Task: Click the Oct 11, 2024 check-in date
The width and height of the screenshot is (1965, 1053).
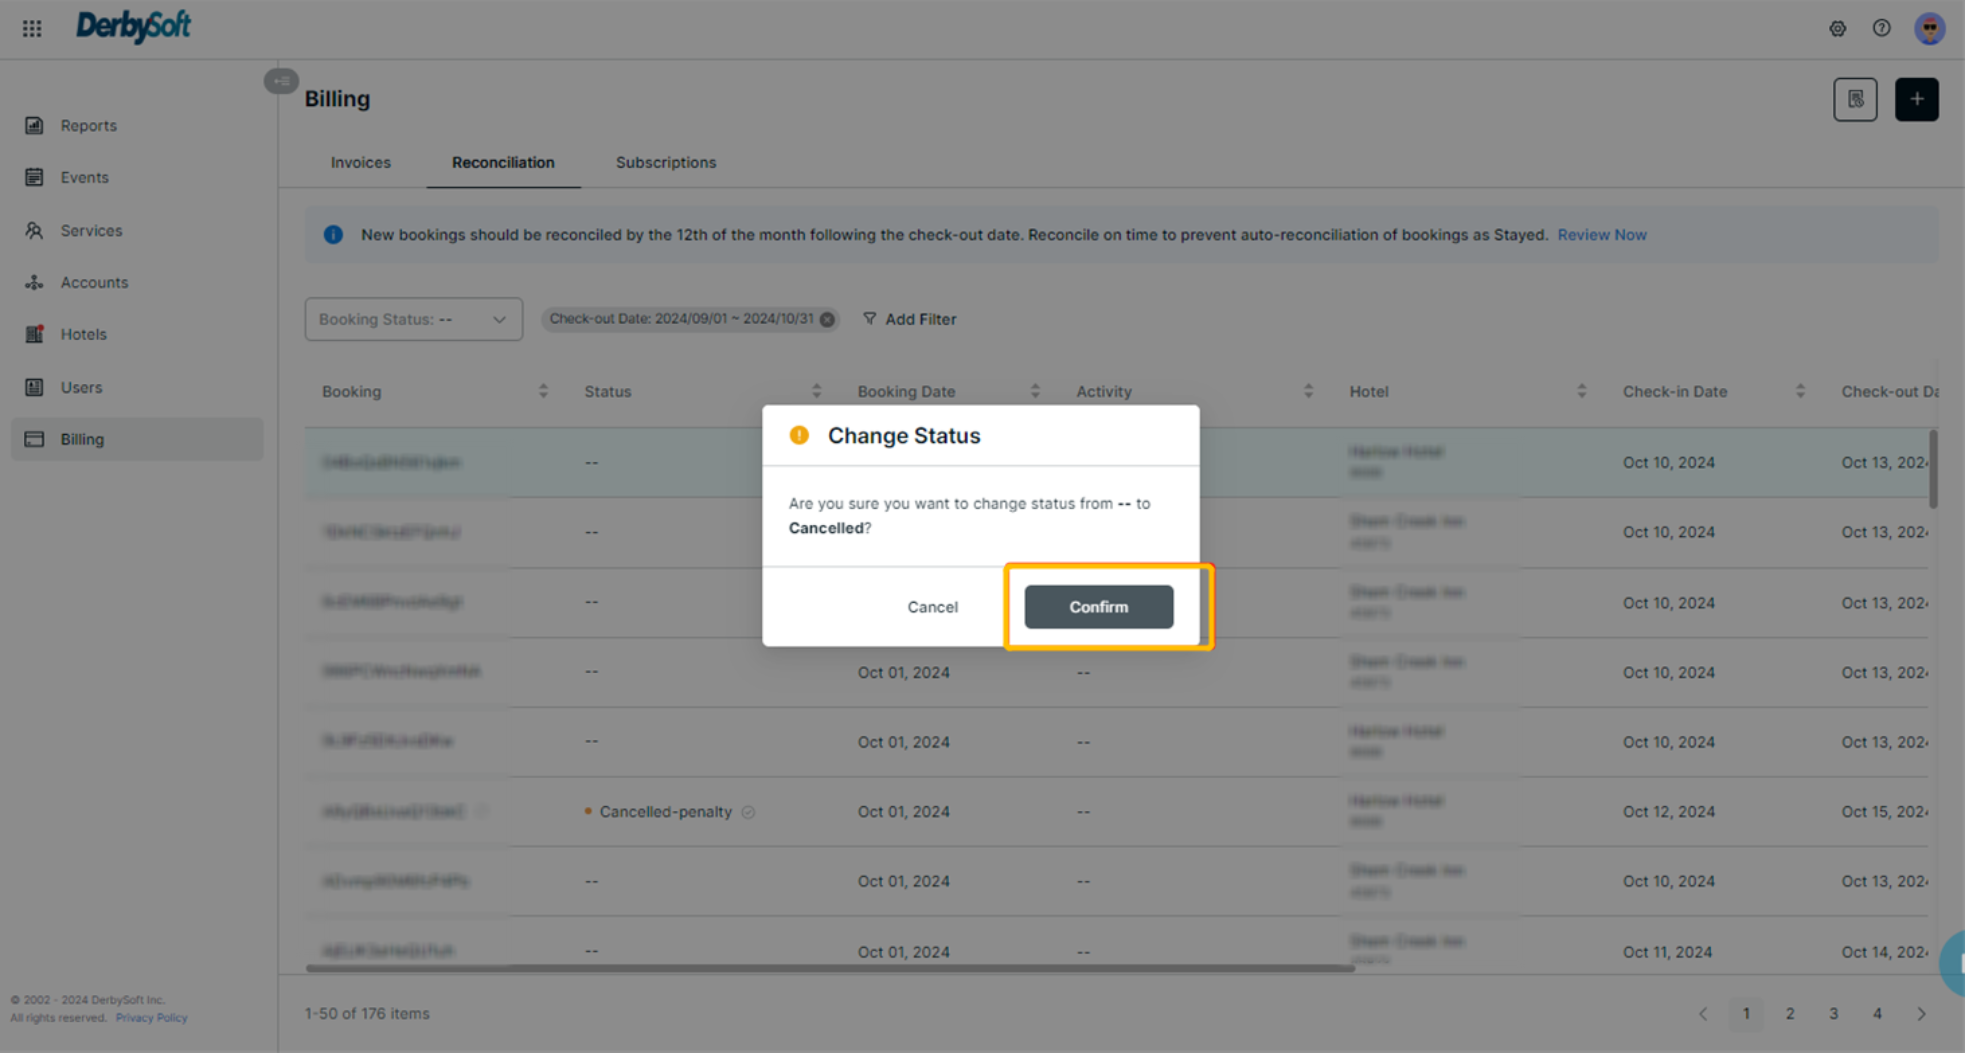Action: [1668, 952]
